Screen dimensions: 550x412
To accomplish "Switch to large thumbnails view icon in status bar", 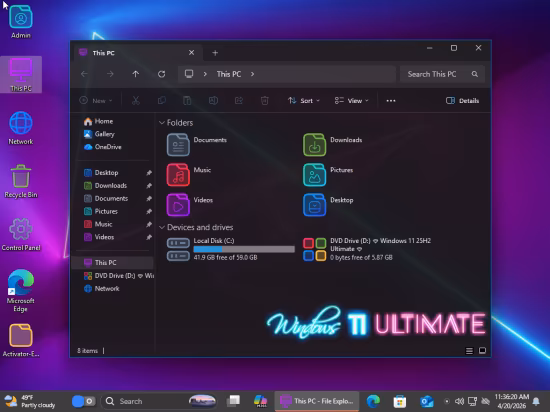I will pyautogui.click(x=482, y=351).
